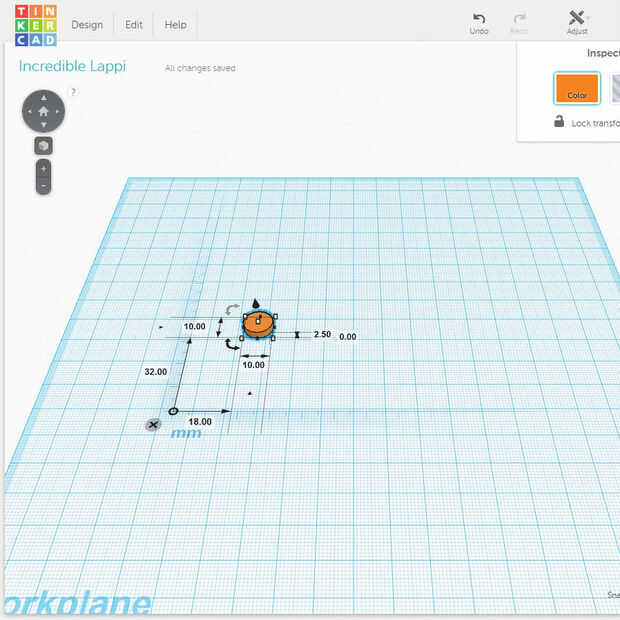Toggle Lock transformation padlock

tap(559, 121)
